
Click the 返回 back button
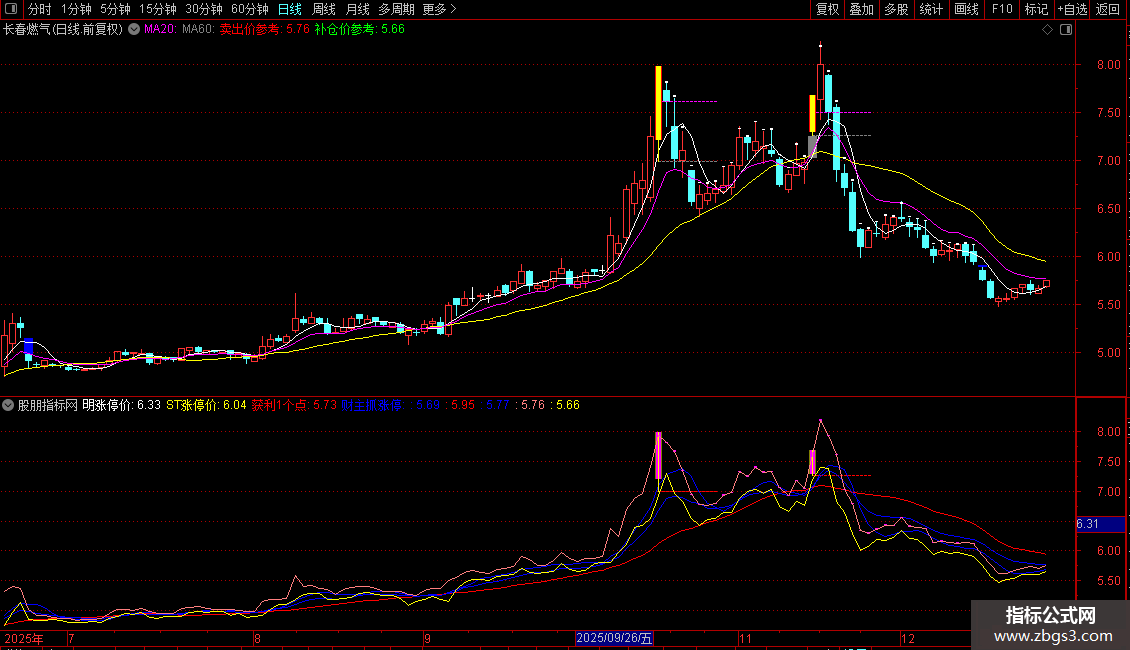point(1108,9)
